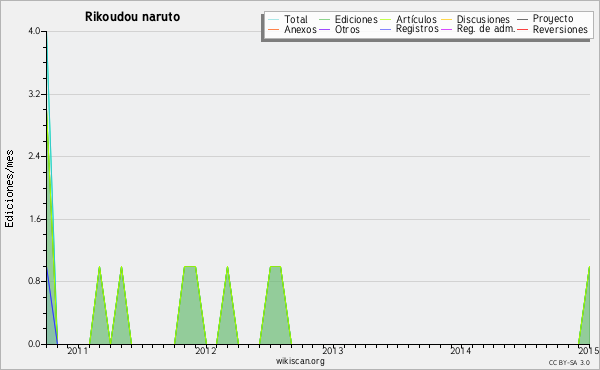The height and width of the screenshot is (370, 600).
Task: Click the cyan Total legend line swatch
Action: click(274, 19)
